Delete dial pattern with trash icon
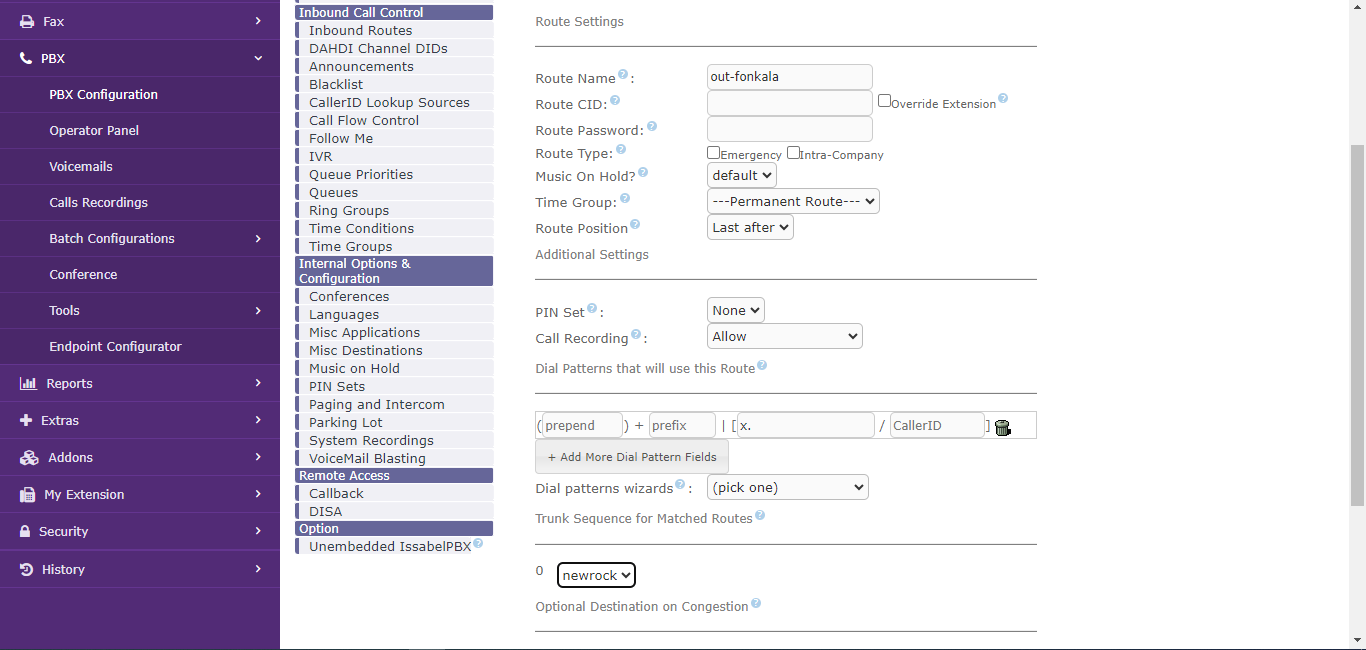This screenshot has height=650, width=1366. coord(1002,427)
